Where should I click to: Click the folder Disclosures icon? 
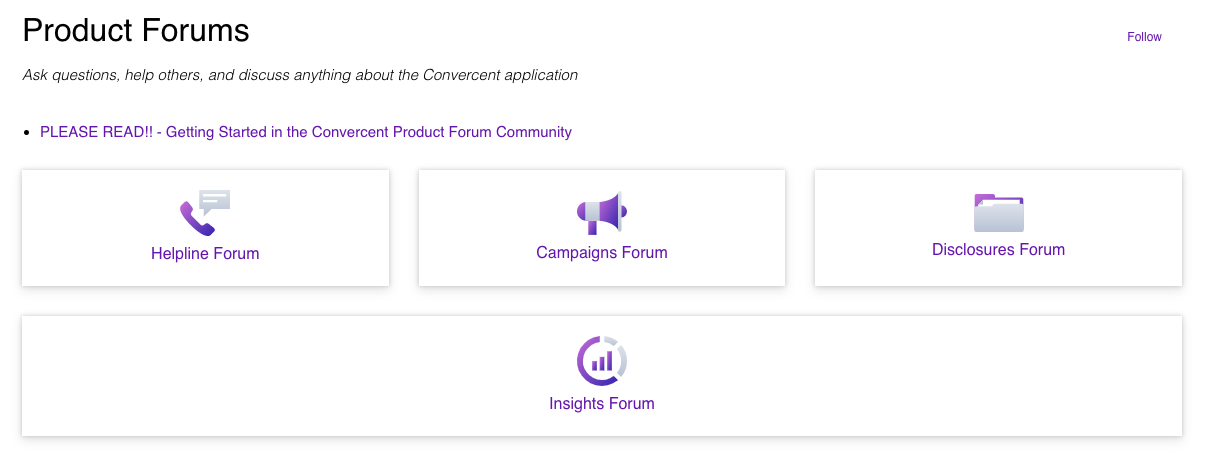click(x=998, y=213)
